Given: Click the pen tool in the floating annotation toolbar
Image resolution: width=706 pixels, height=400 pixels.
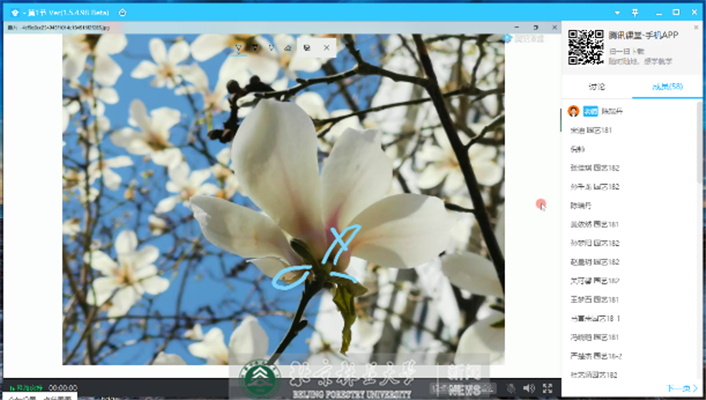Looking at the screenshot, I should coord(240,47).
